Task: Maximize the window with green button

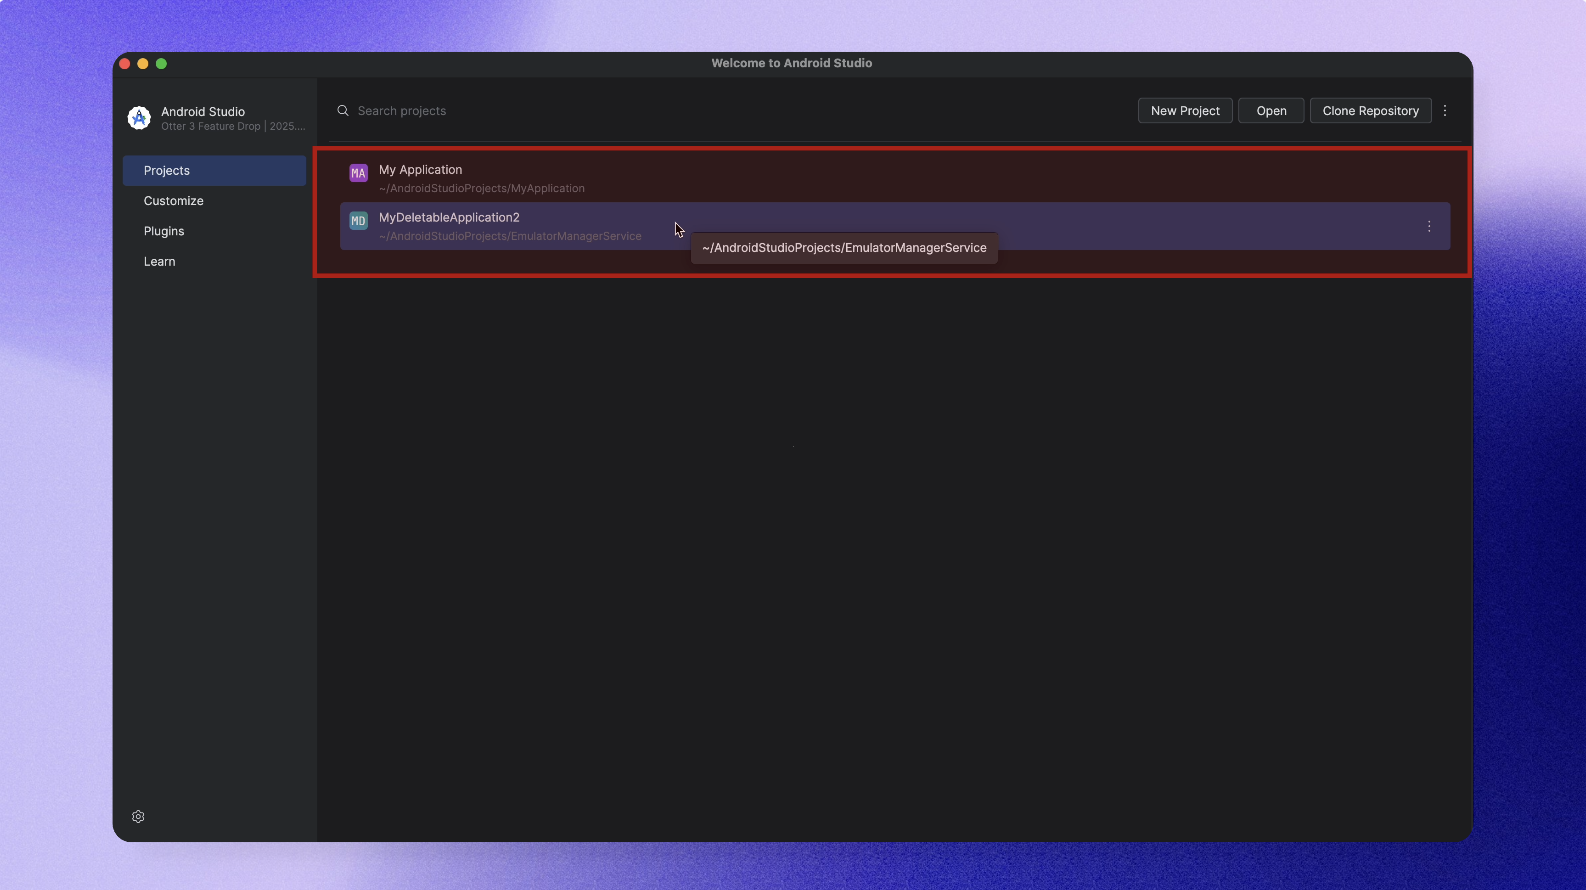Action: pyautogui.click(x=161, y=64)
